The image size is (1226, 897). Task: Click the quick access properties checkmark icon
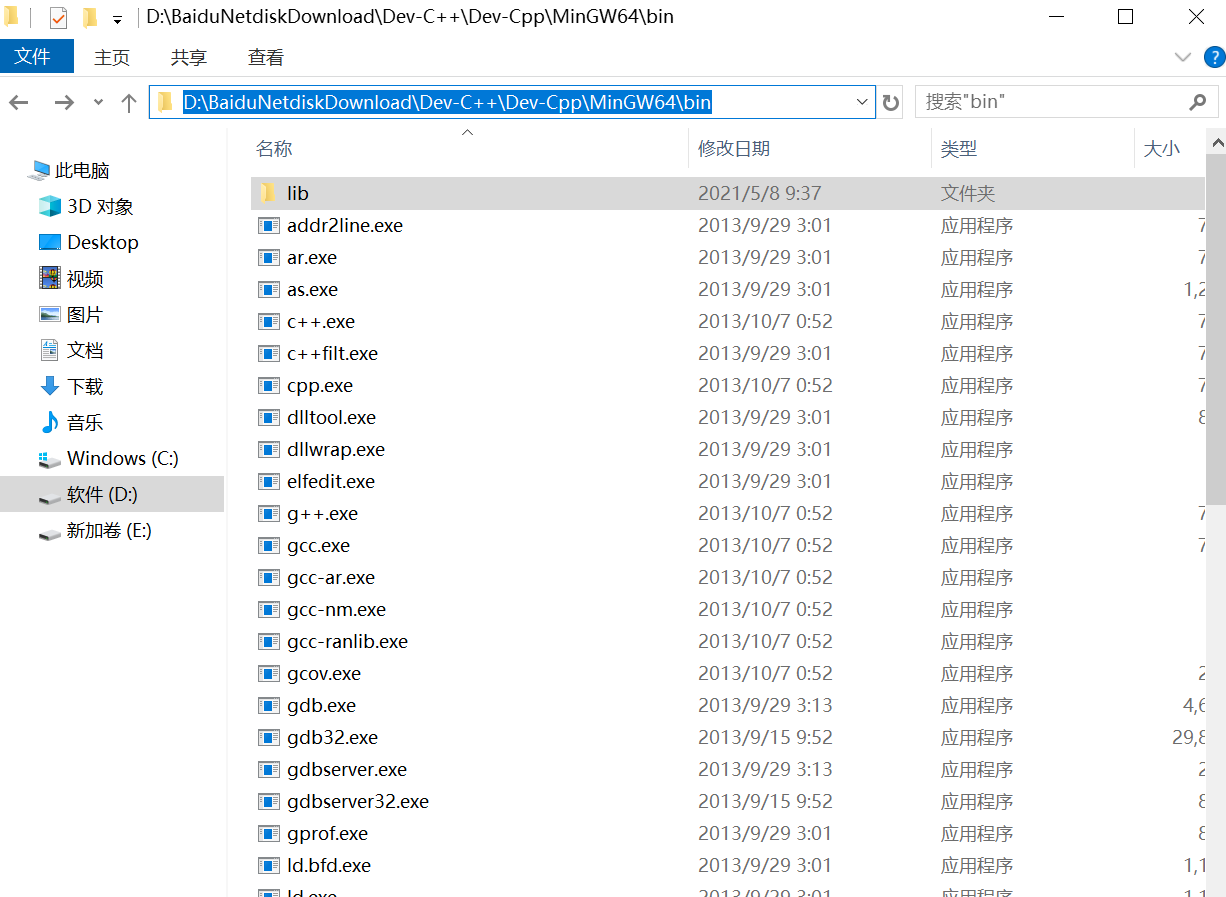pos(58,18)
